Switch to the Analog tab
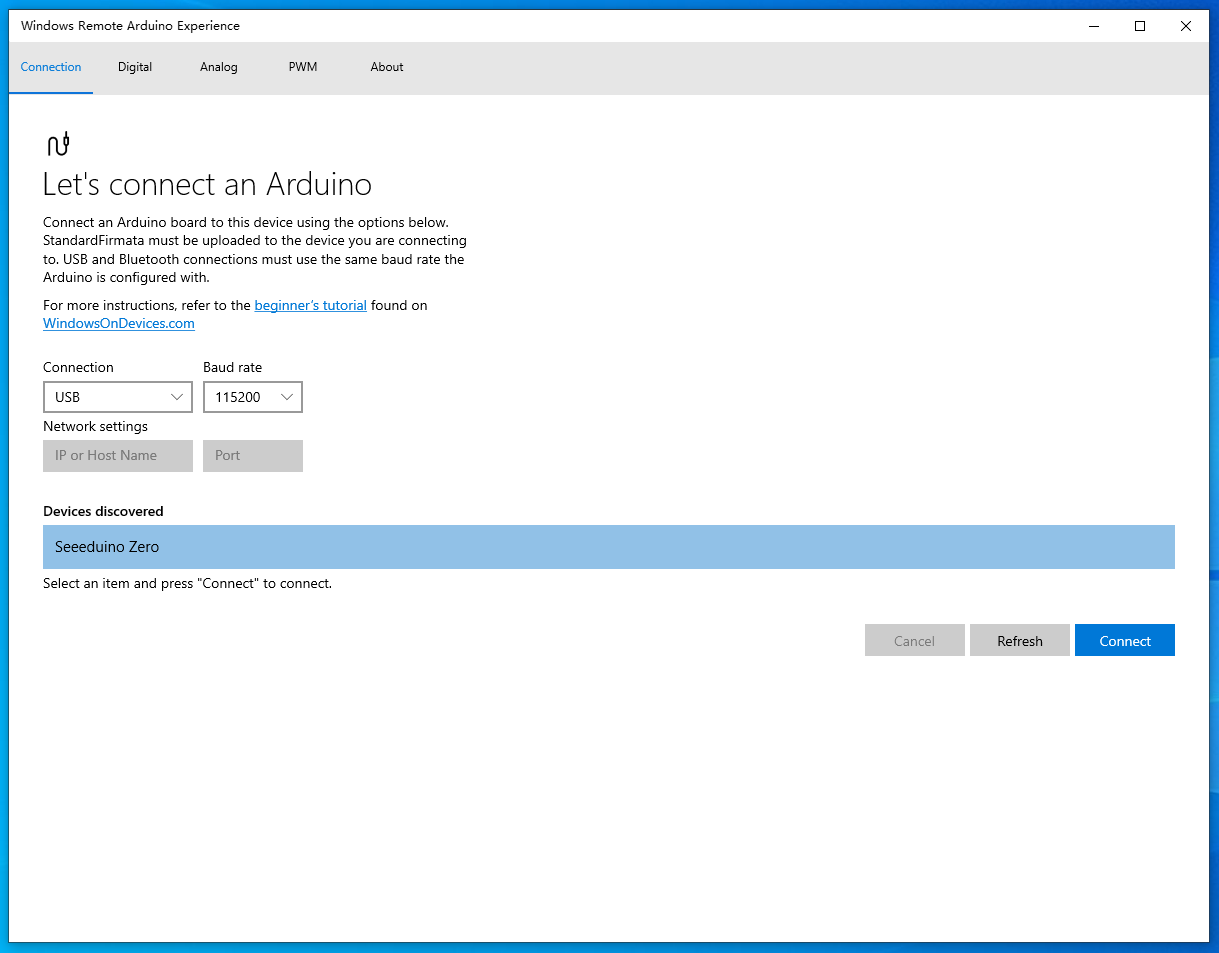The image size is (1219, 953). point(219,67)
